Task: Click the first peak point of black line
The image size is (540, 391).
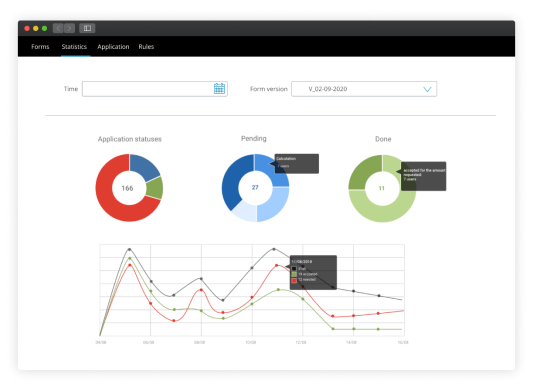Action: (x=129, y=249)
